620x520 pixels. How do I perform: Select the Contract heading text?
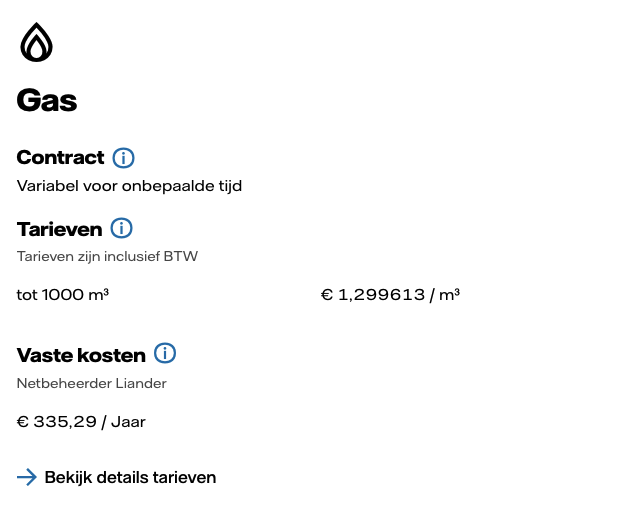pos(60,158)
